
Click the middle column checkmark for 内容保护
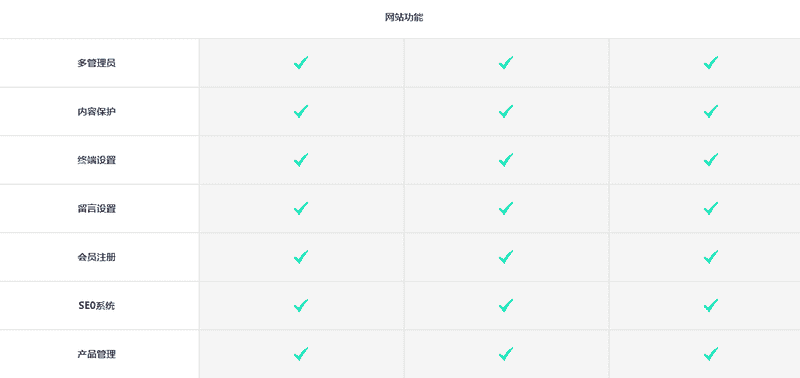point(506,112)
